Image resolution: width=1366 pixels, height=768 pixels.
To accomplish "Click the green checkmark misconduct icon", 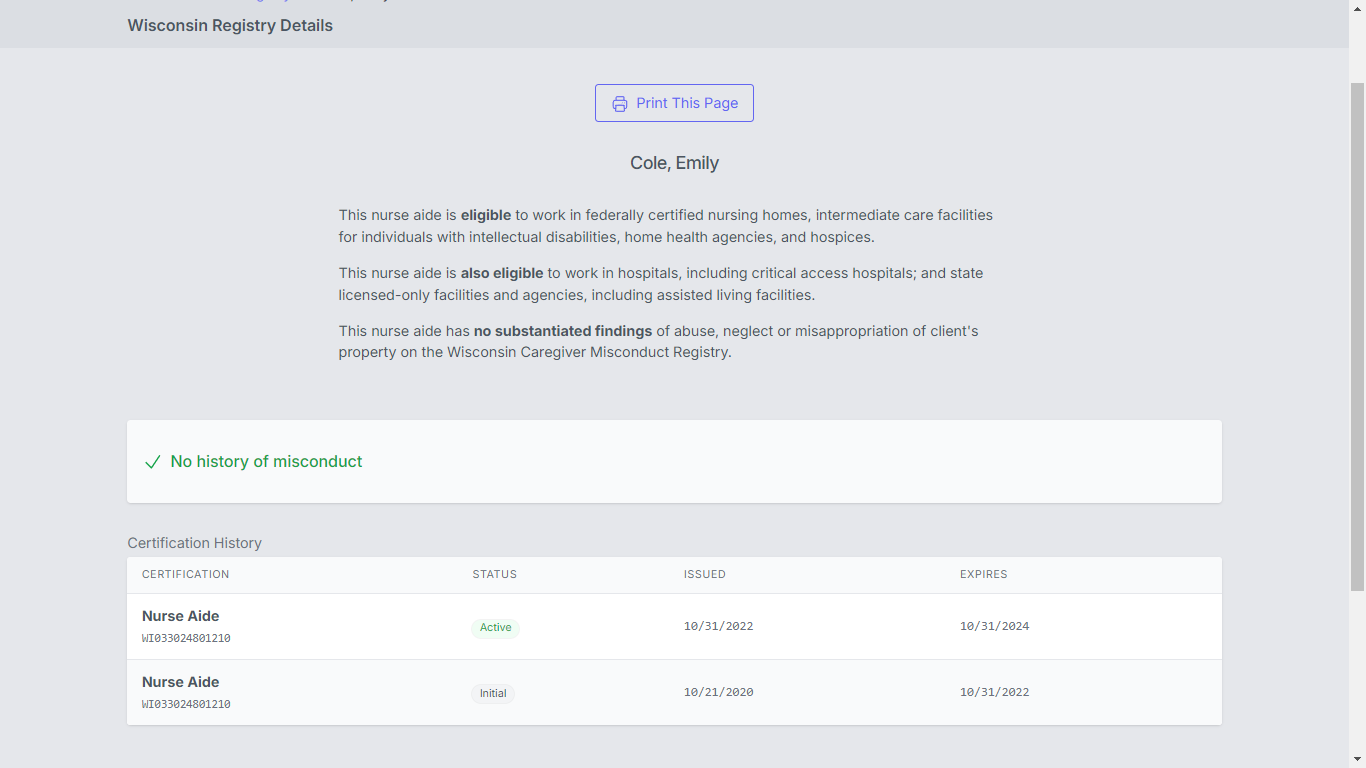I will coord(153,462).
